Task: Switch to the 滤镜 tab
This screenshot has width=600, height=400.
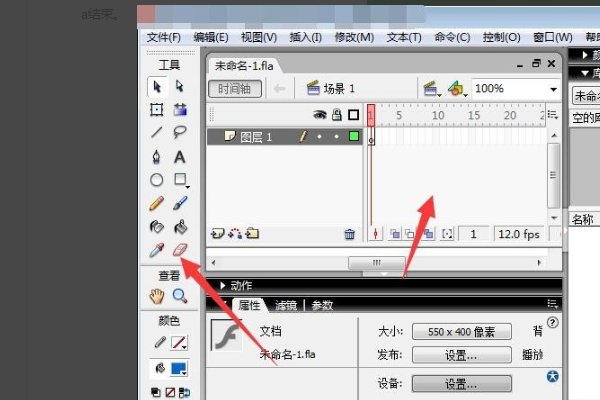Action: [x=286, y=305]
